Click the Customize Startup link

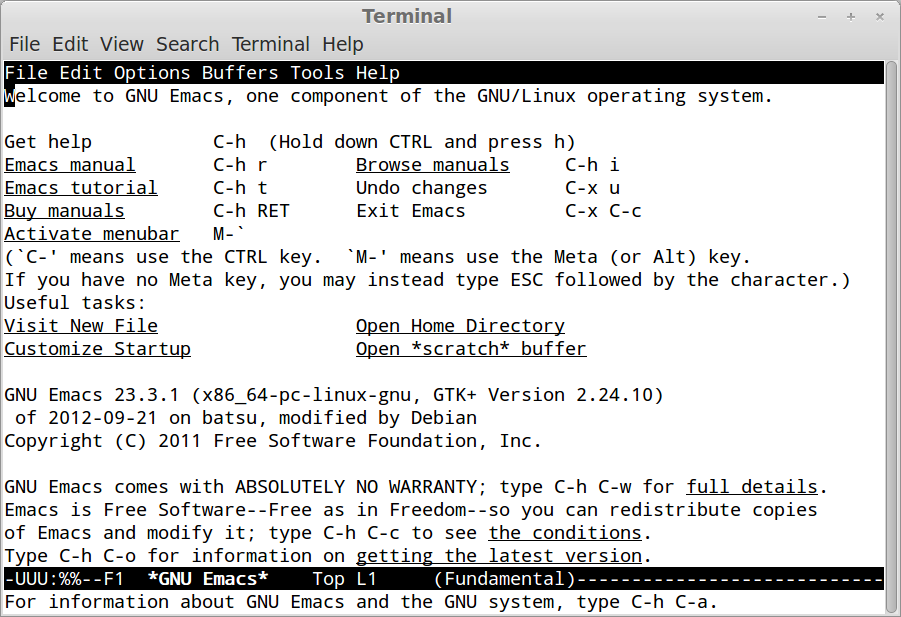point(98,349)
